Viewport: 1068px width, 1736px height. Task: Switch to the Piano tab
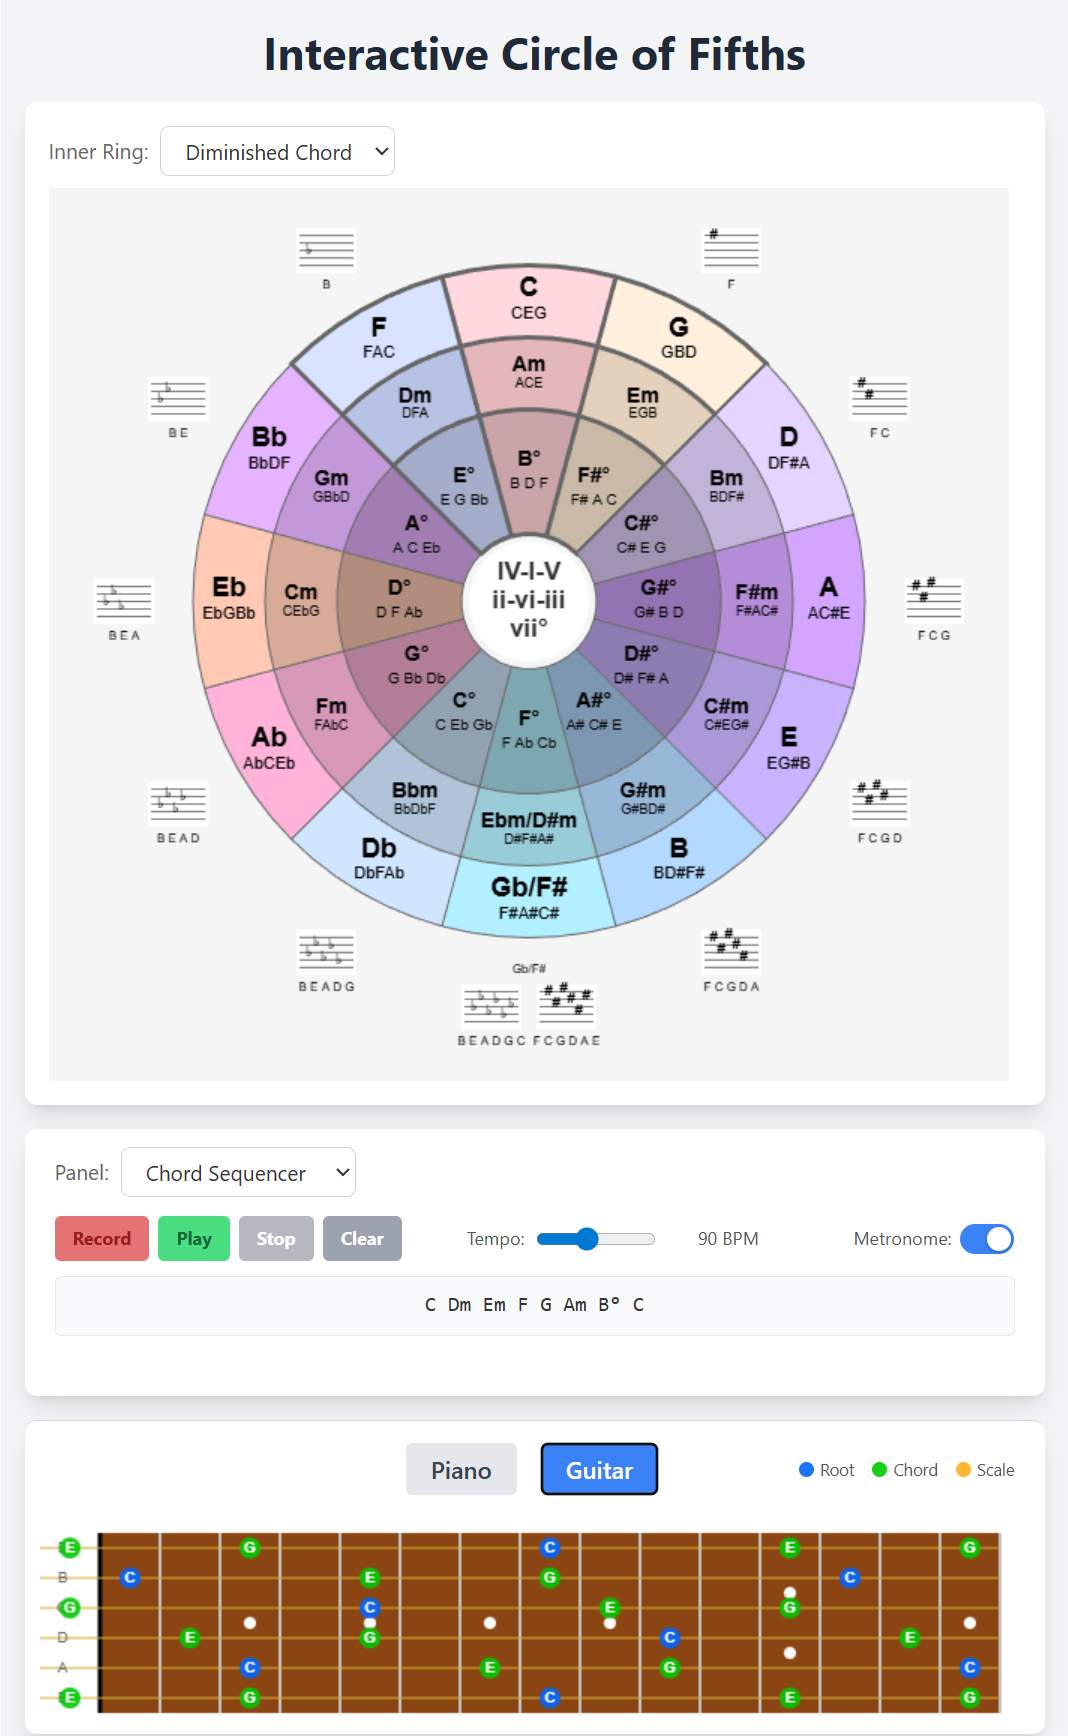point(460,1469)
